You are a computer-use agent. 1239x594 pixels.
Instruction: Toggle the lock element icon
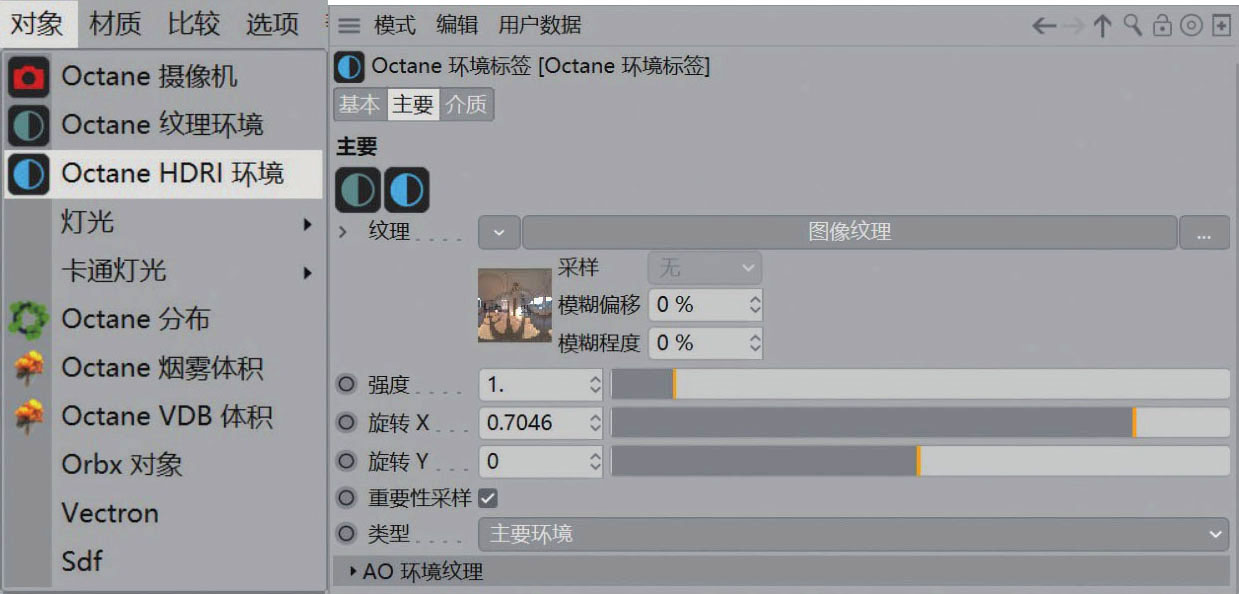(1162, 26)
